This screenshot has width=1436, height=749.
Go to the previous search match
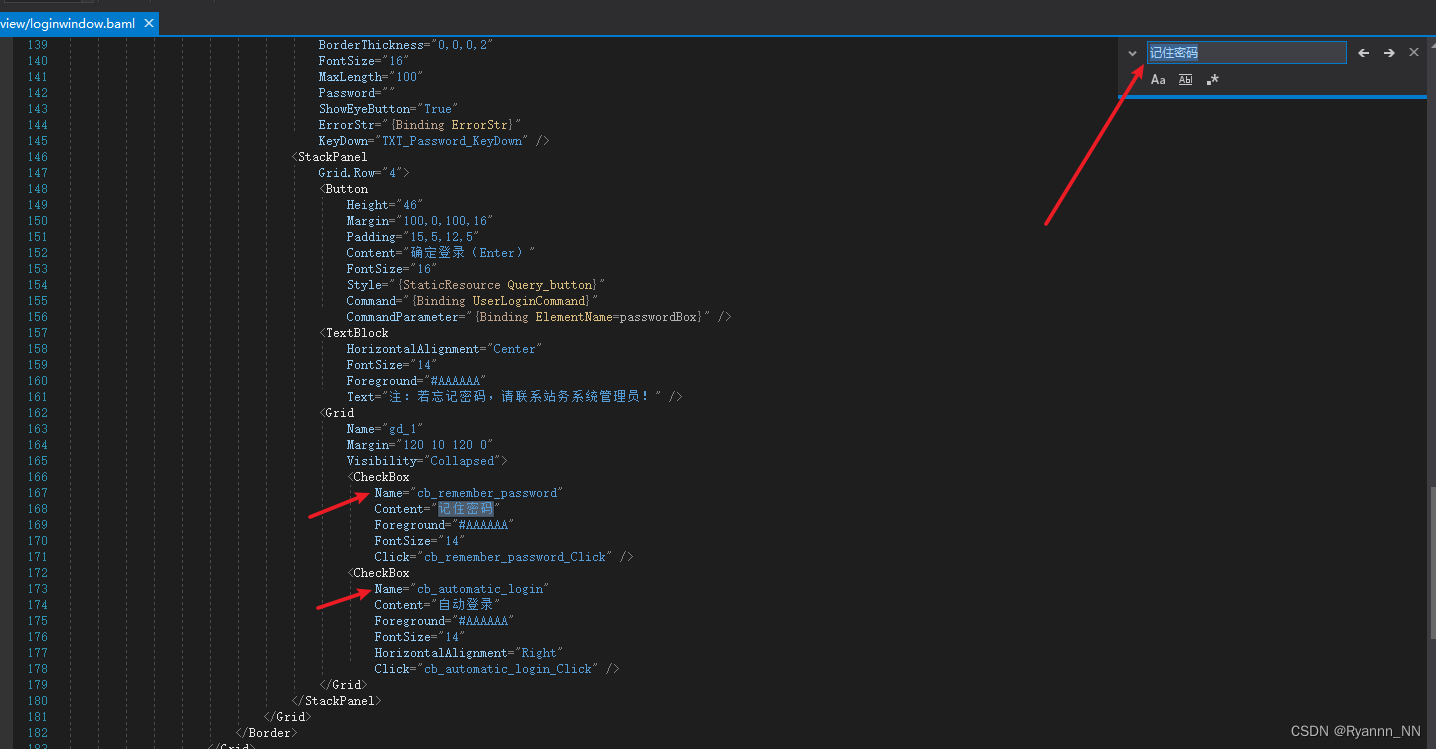click(1364, 53)
